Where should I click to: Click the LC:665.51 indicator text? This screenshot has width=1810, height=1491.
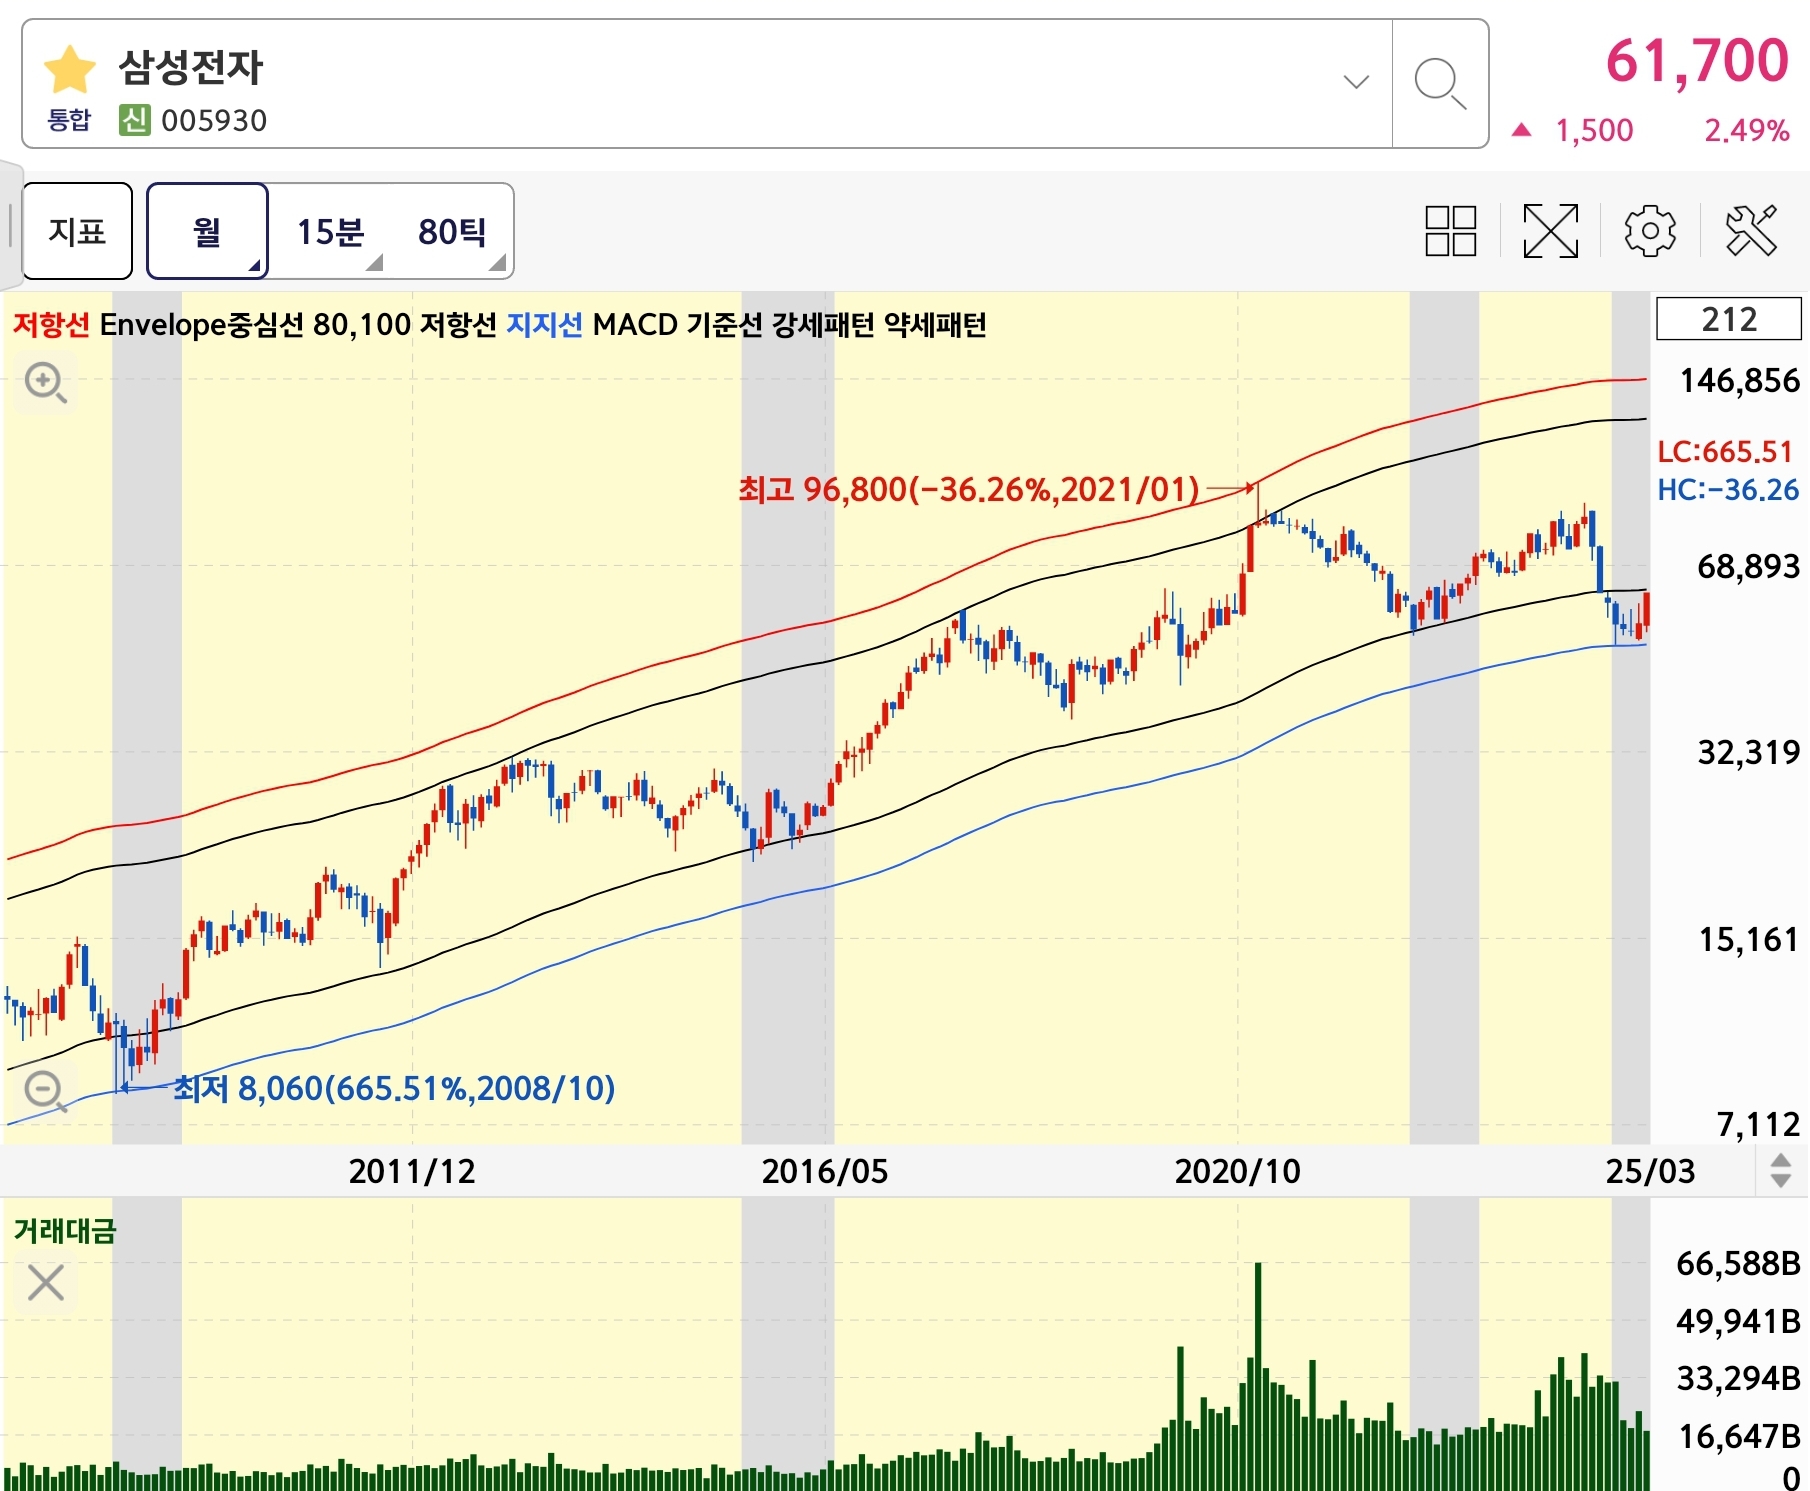1725,451
